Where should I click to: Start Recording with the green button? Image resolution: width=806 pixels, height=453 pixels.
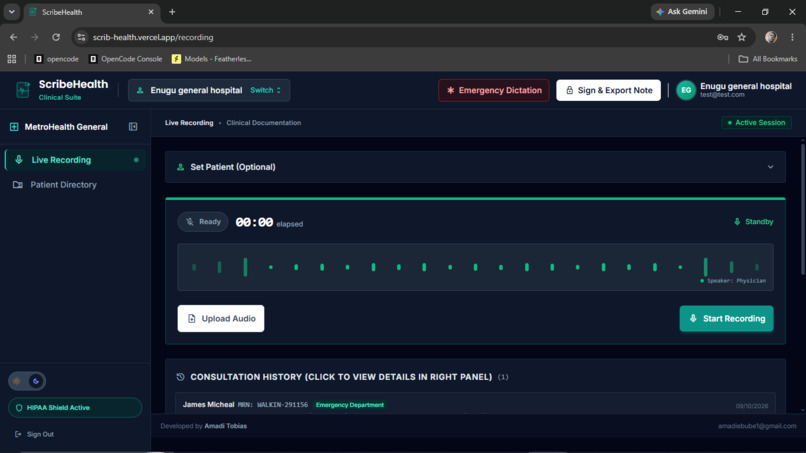pos(726,318)
